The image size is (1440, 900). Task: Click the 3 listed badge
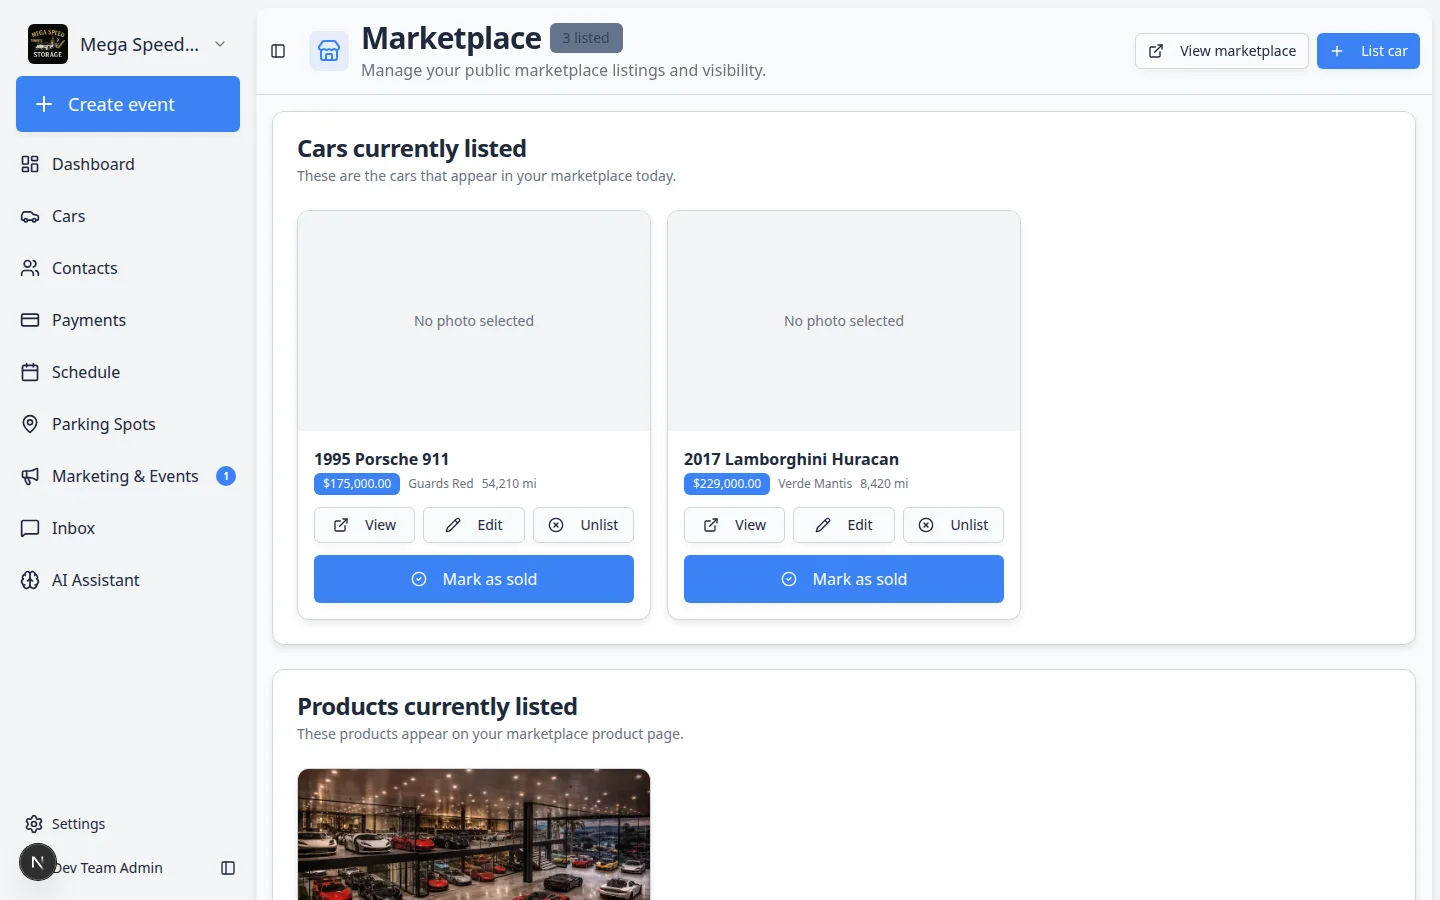[586, 38]
